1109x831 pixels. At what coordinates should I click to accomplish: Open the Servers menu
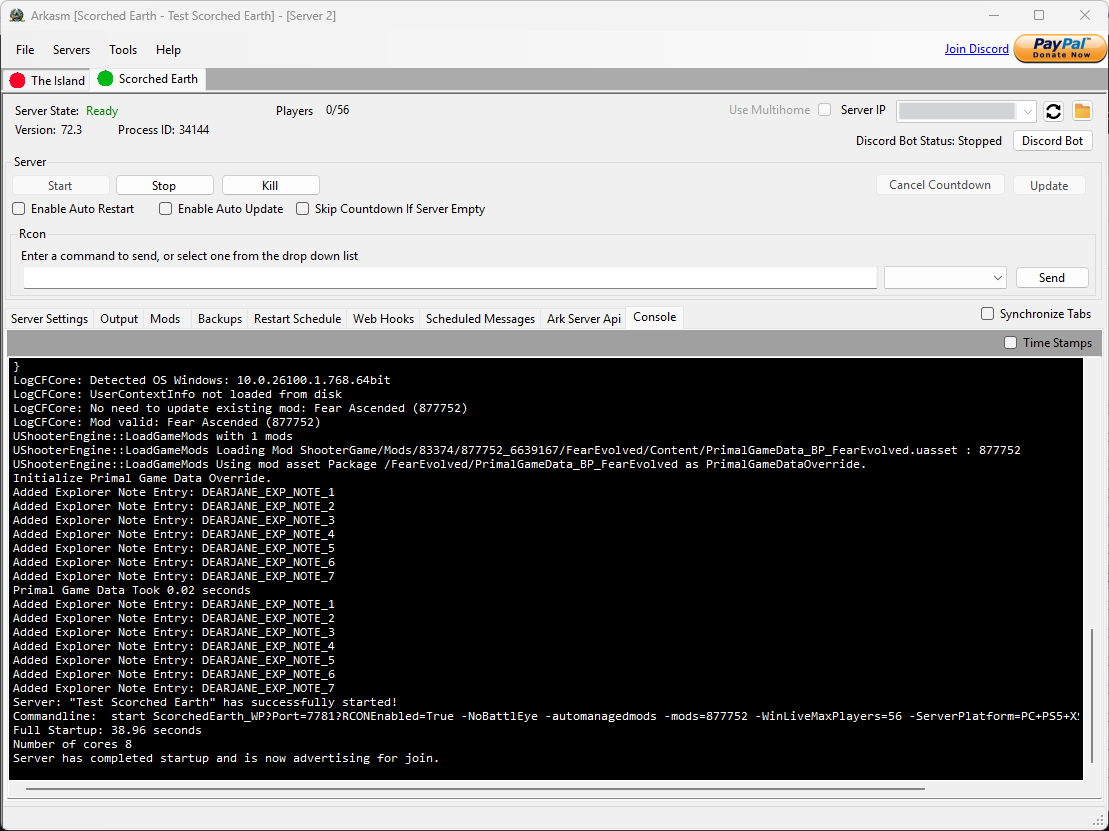71,50
